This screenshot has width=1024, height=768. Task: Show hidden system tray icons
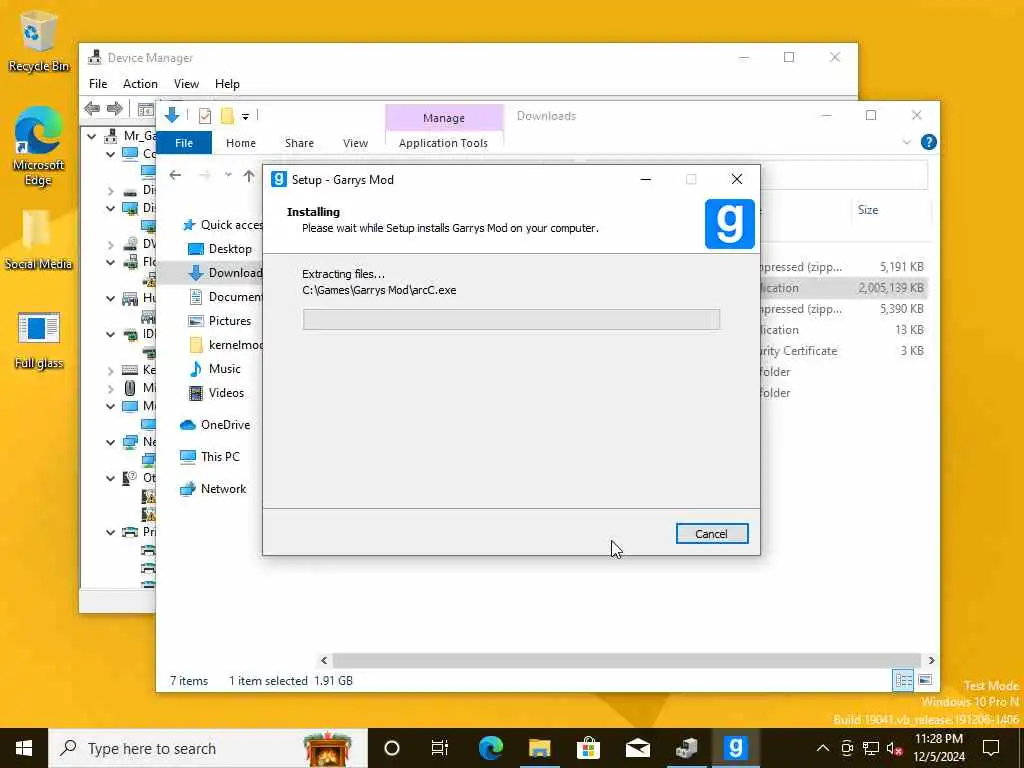coord(823,748)
